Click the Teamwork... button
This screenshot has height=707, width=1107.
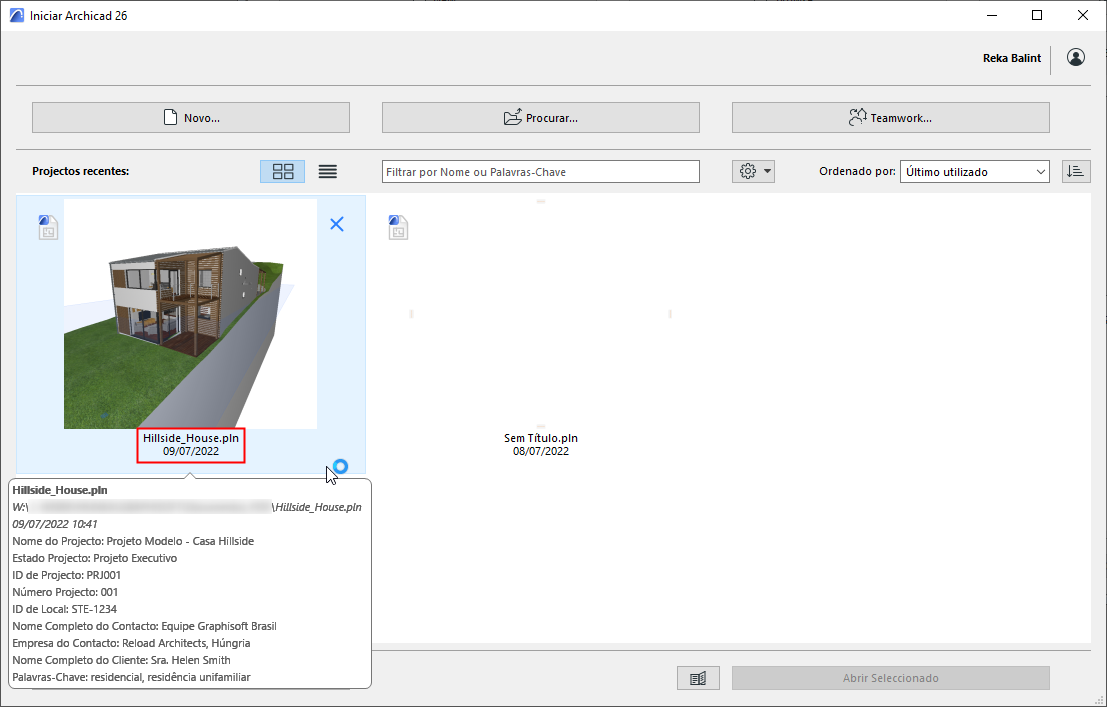[x=890, y=118]
